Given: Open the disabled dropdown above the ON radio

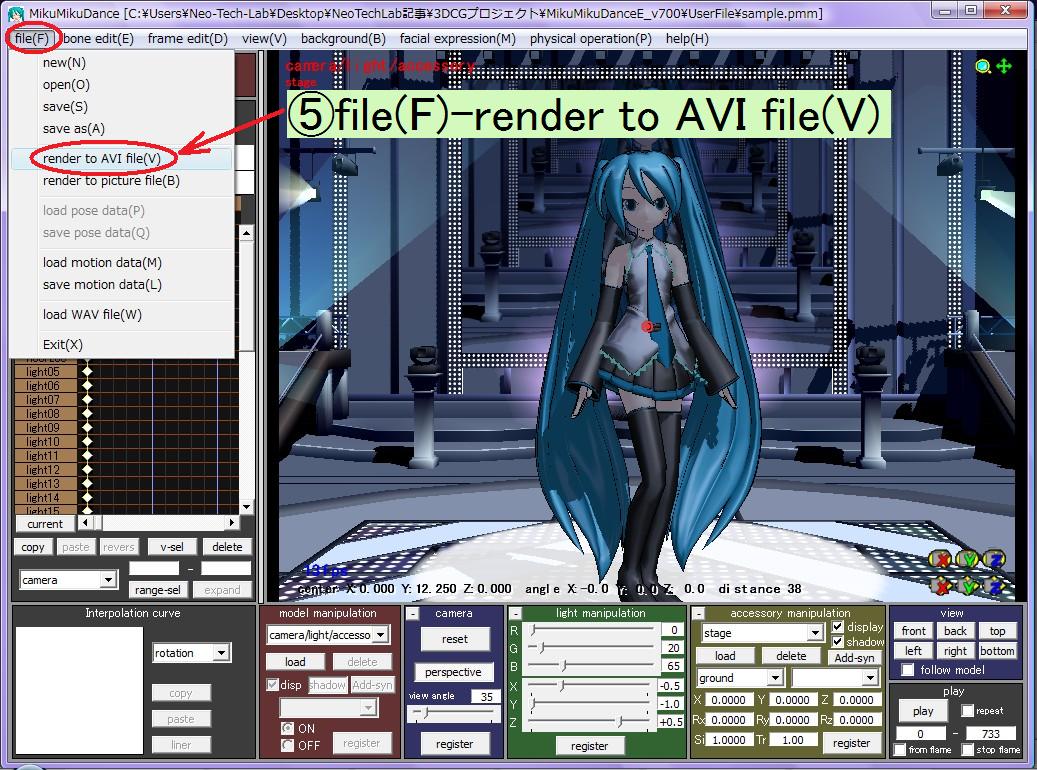Looking at the screenshot, I should click(329, 708).
